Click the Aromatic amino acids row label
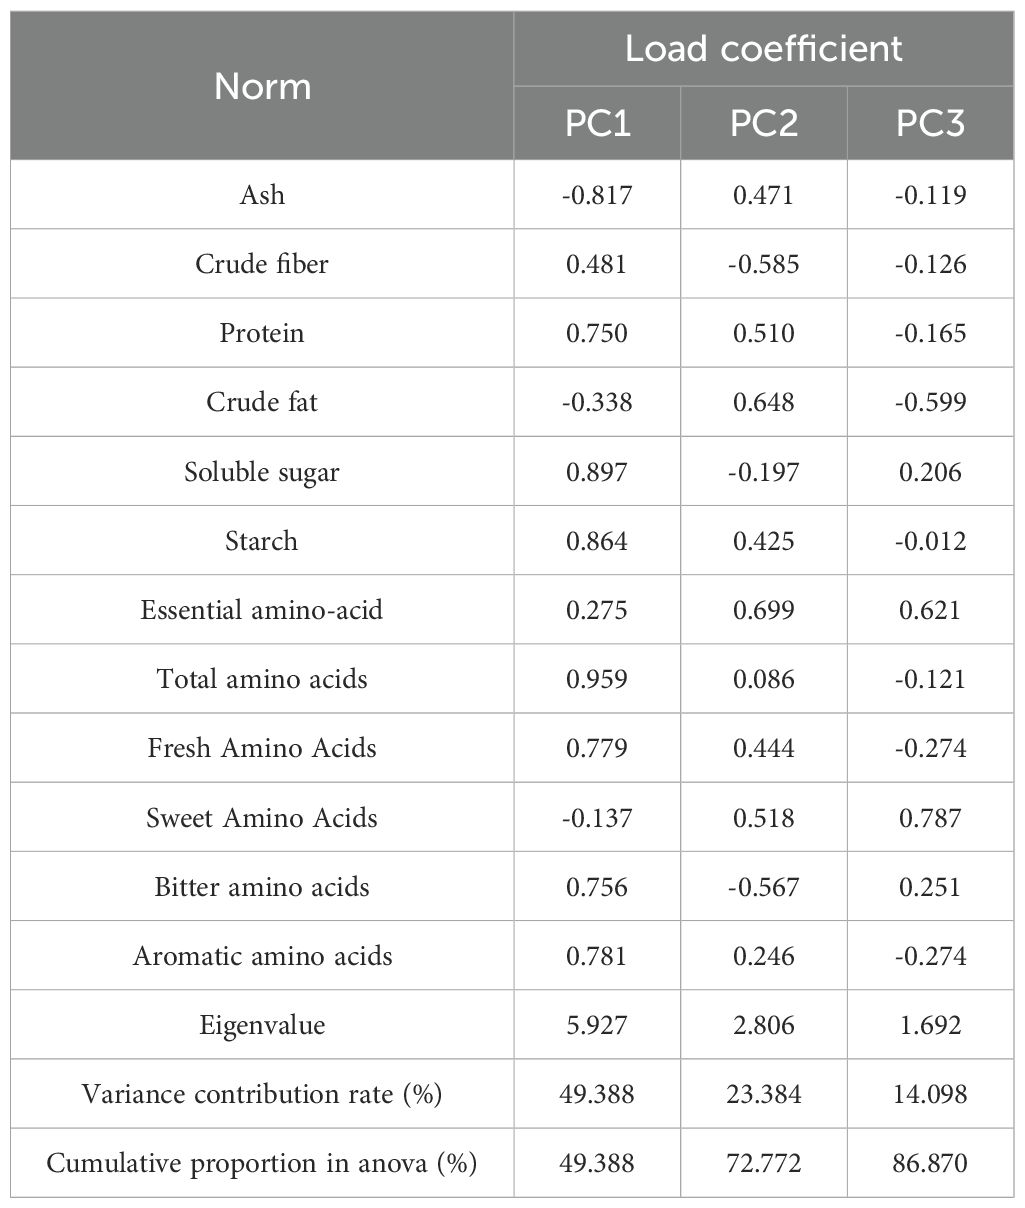 point(262,956)
